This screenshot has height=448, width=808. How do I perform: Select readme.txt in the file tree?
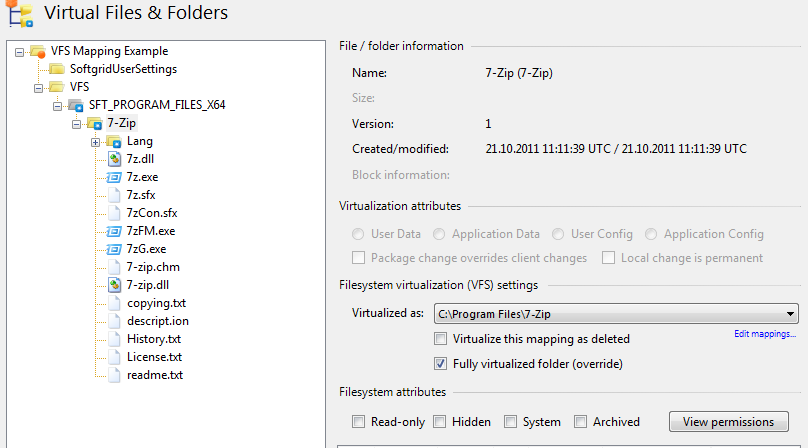pos(154,375)
